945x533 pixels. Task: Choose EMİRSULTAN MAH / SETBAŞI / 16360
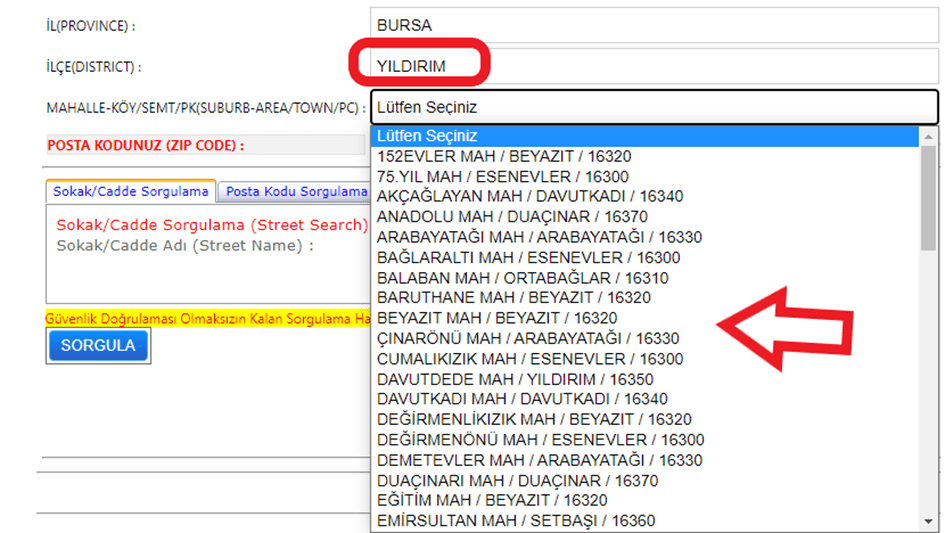pyautogui.click(x=516, y=521)
